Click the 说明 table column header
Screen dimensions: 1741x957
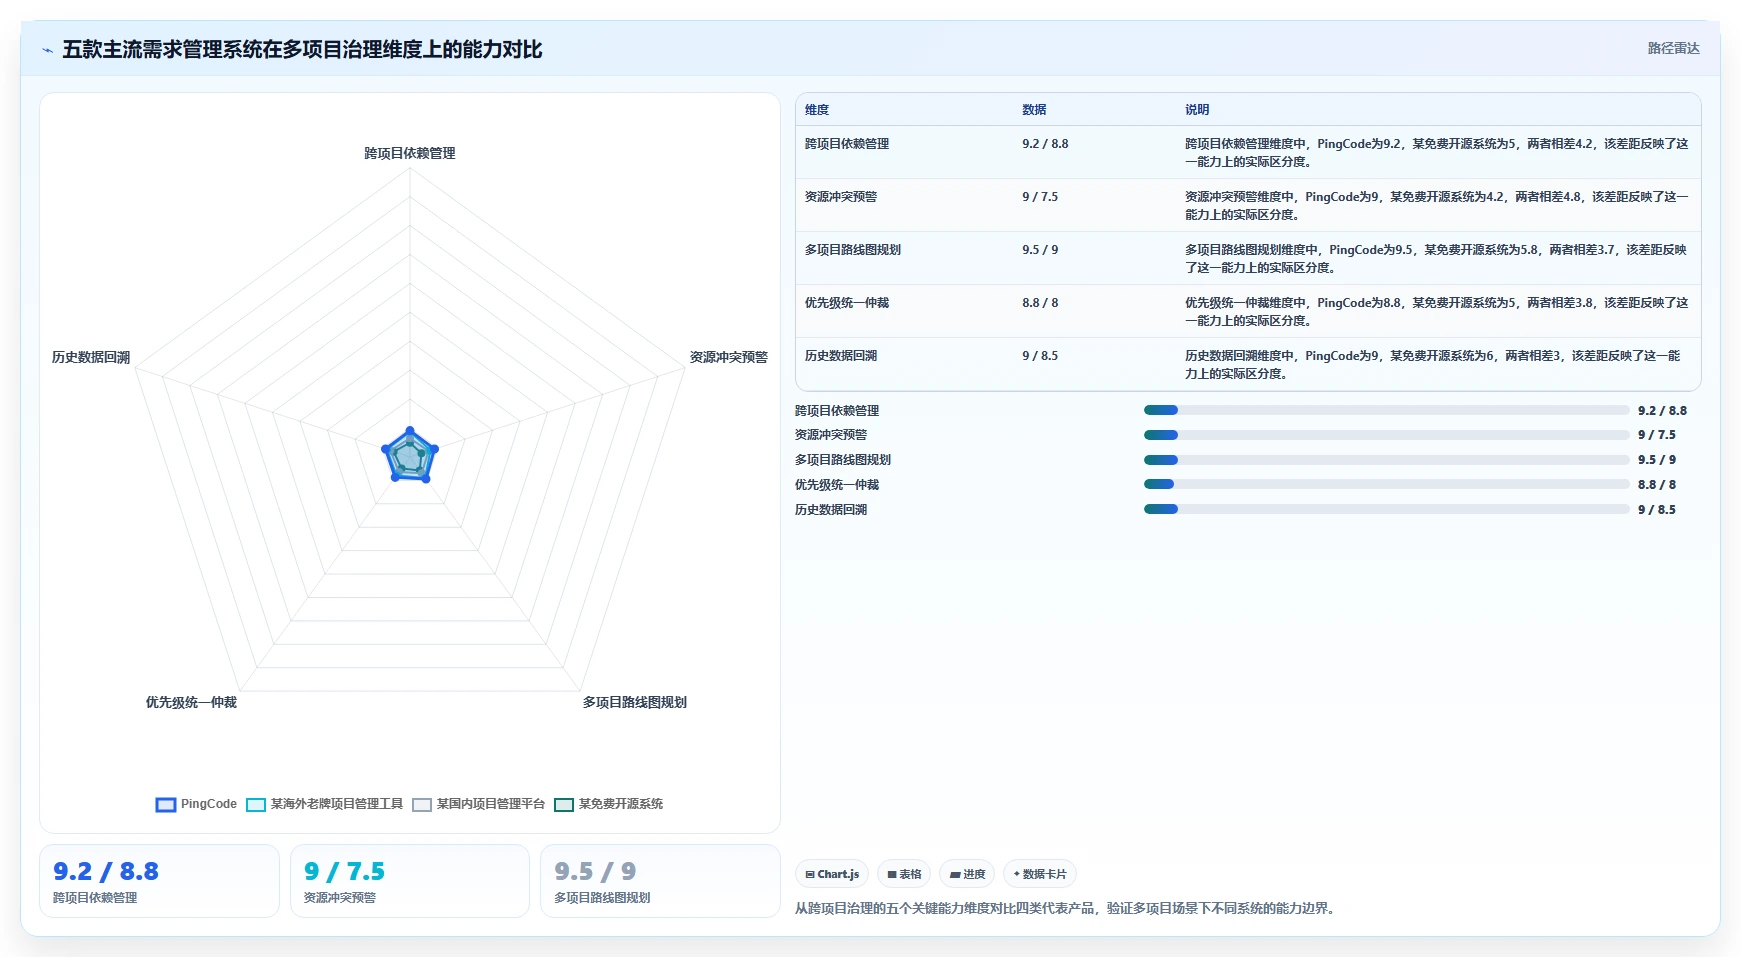[x=1197, y=110]
